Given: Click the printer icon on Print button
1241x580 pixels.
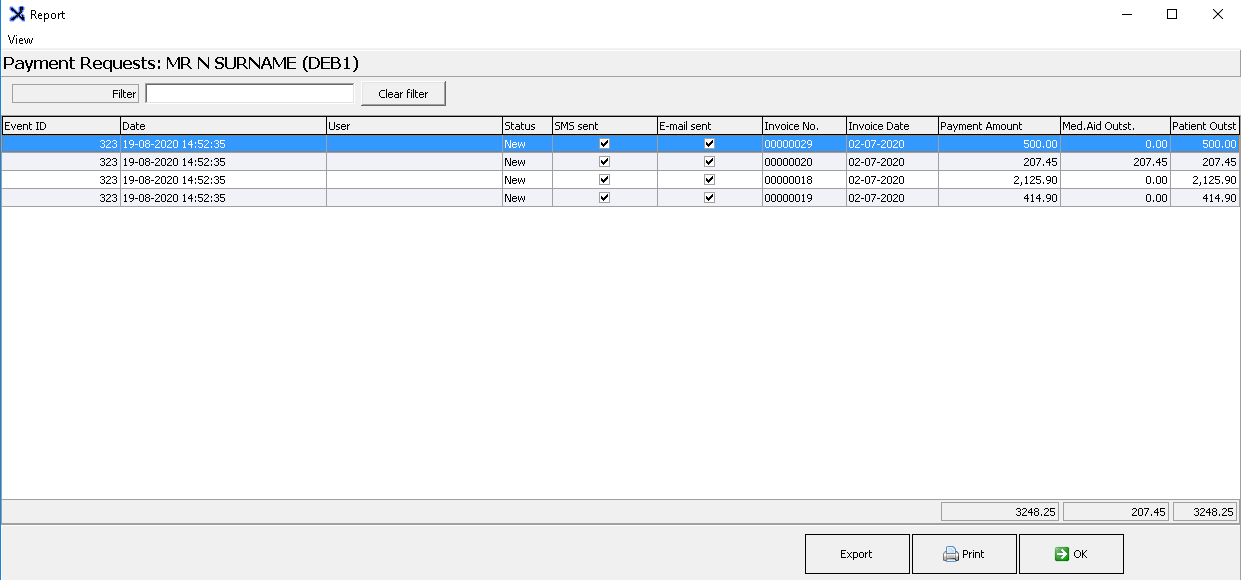Looking at the screenshot, I should point(950,554).
